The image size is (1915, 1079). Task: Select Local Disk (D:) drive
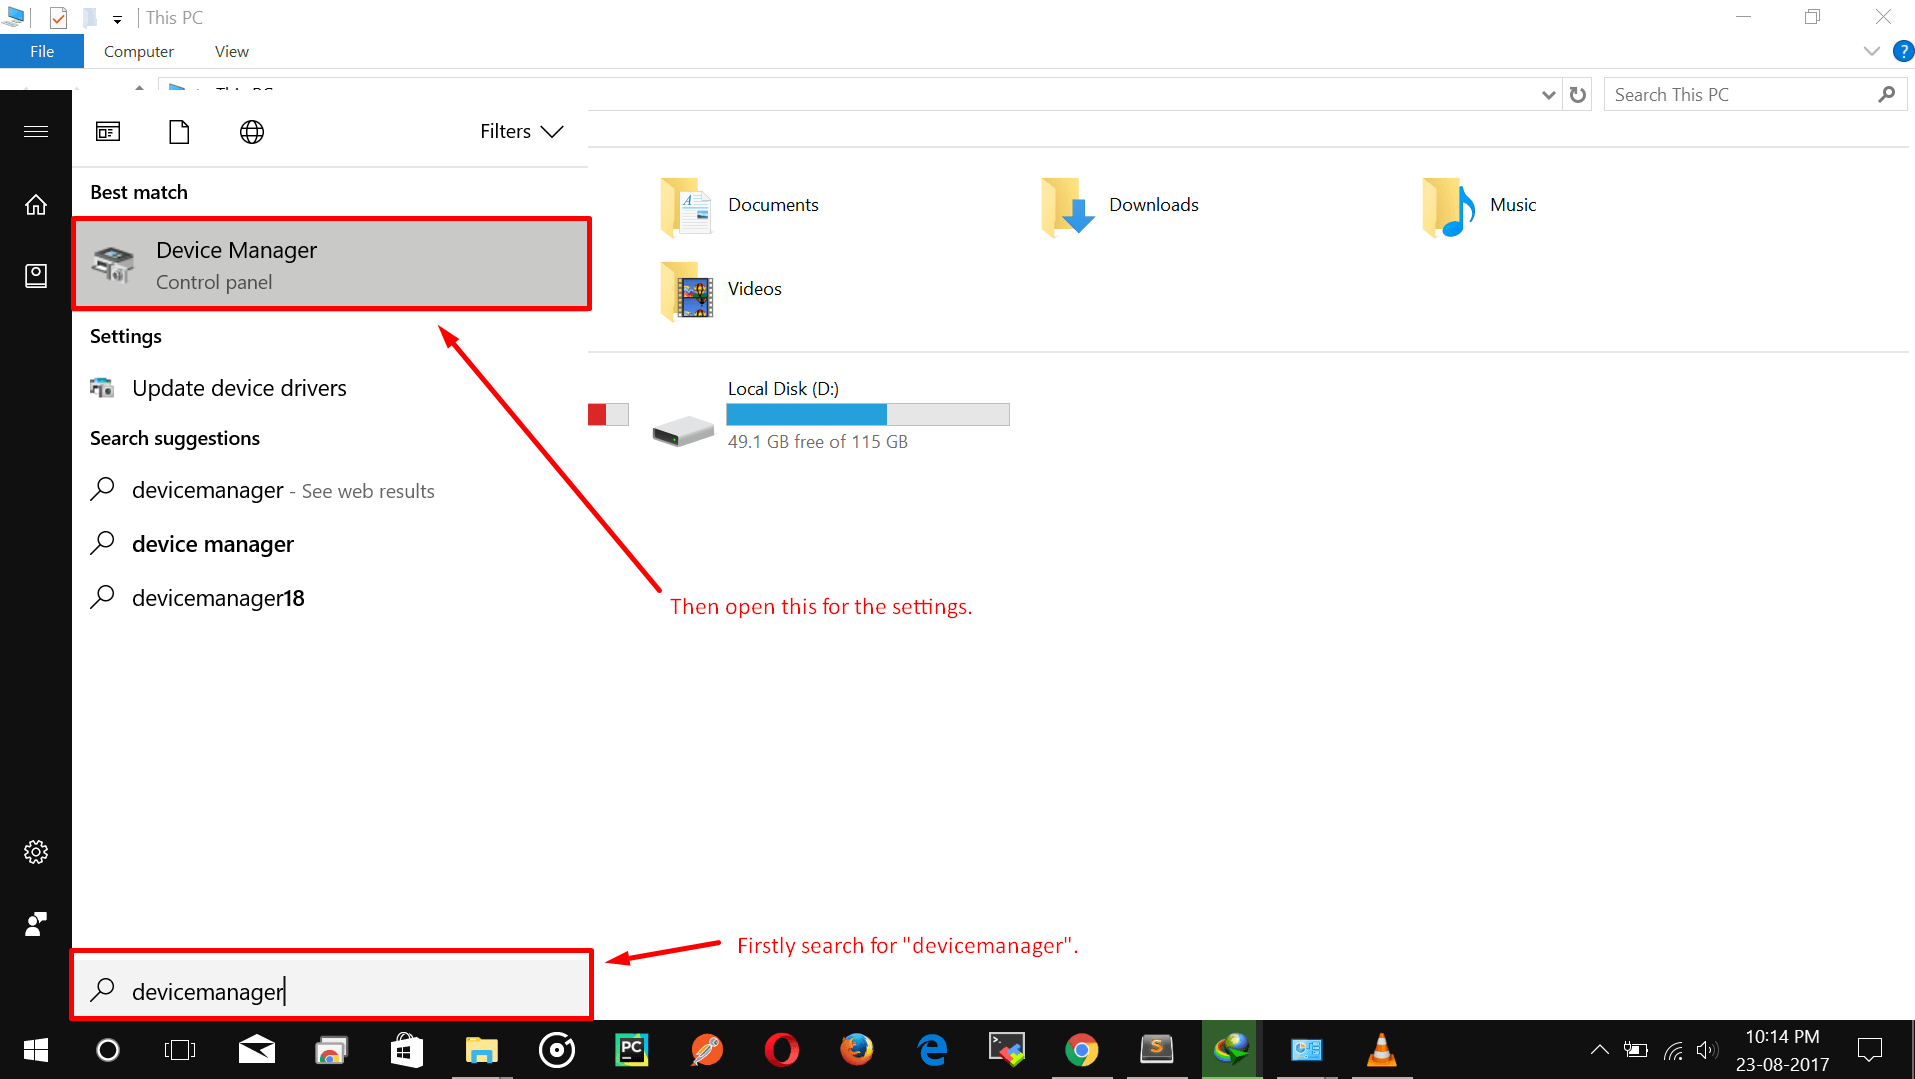click(830, 415)
